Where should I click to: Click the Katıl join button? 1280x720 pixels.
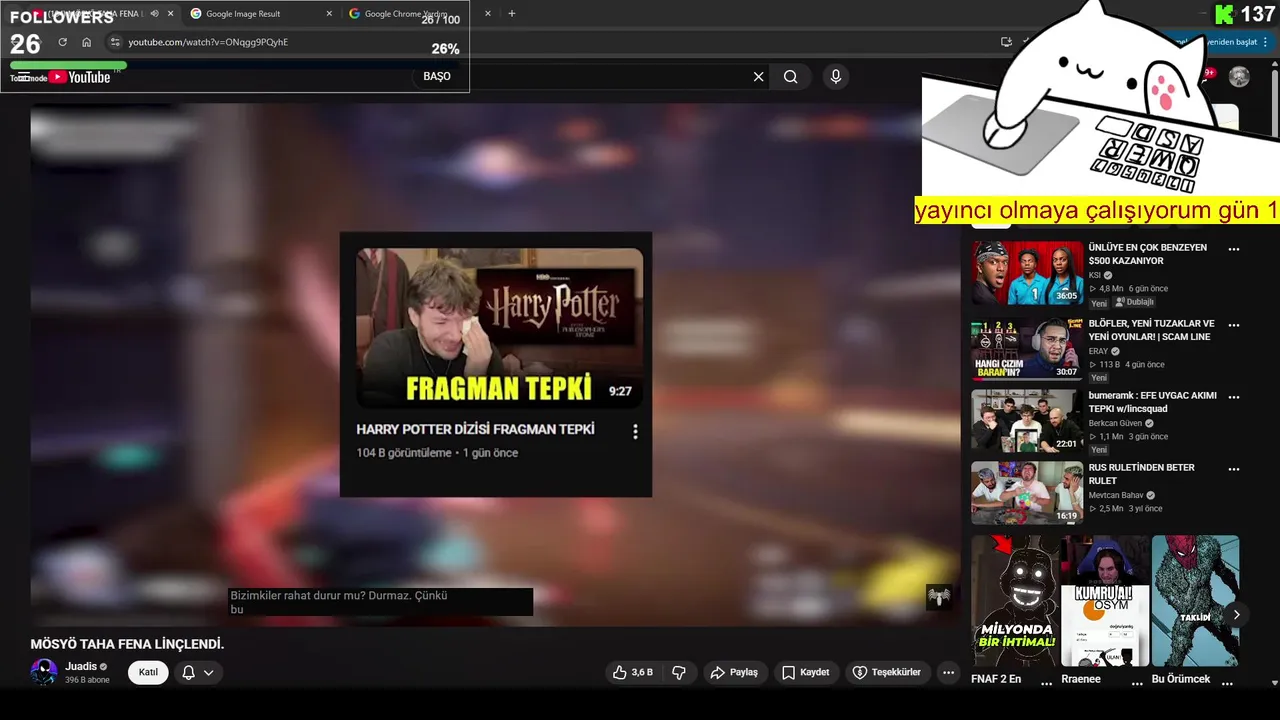click(148, 672)
